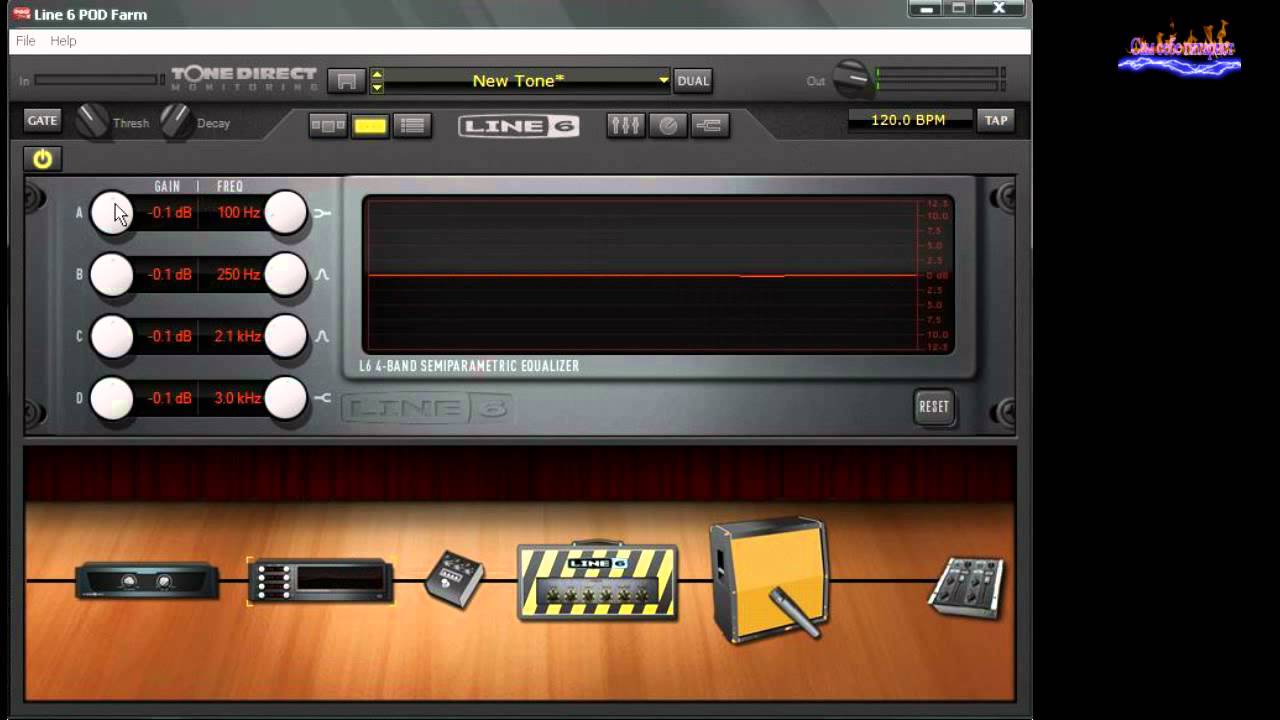This screenshot has height=720, width=1280.
Task: Click the 120.0 BPM tempo field
Action: pos(909,120)
